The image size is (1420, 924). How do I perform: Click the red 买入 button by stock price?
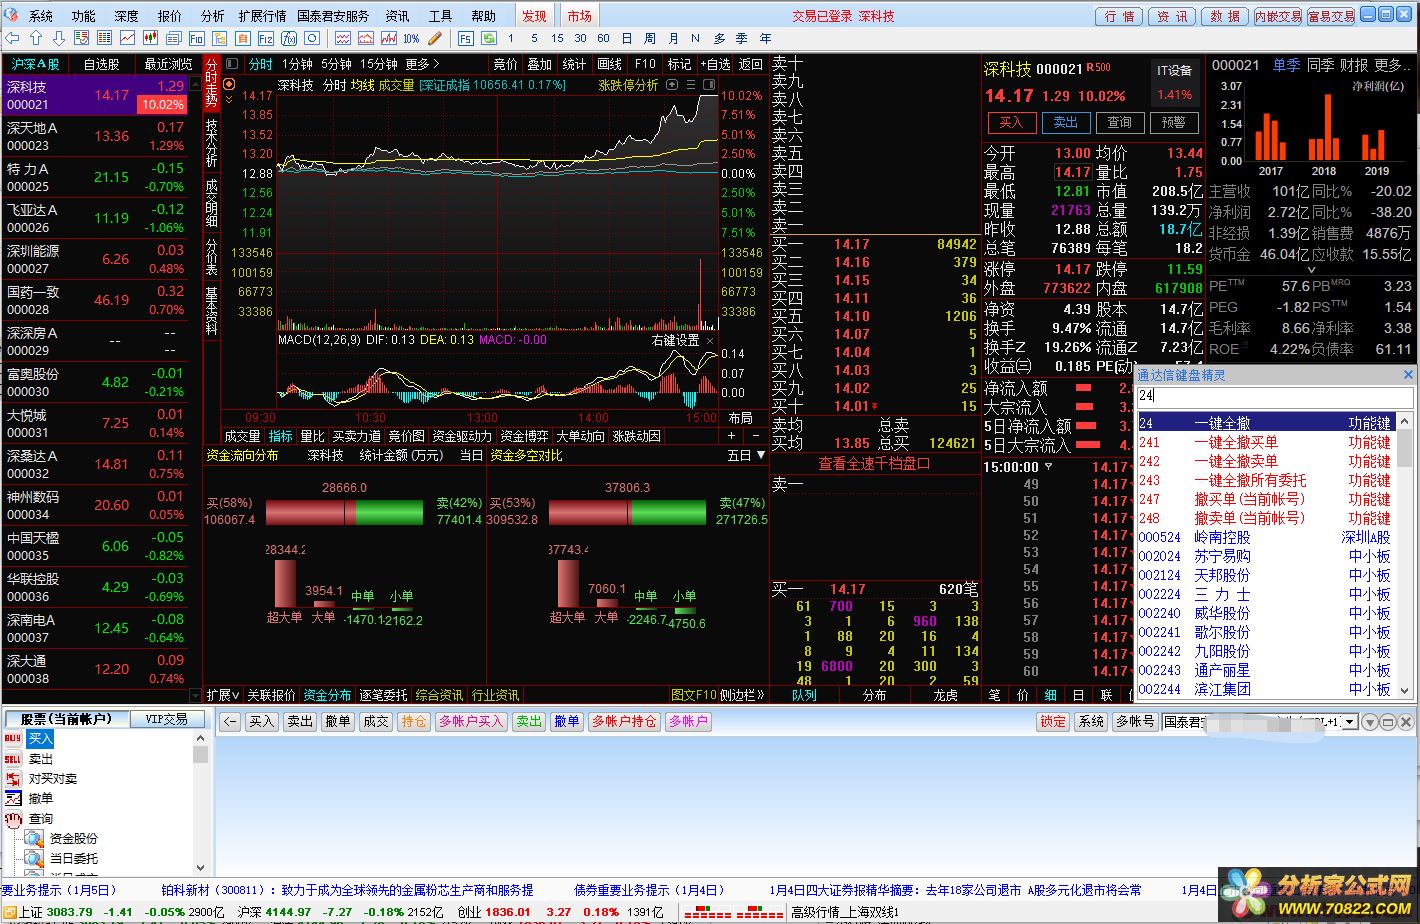click(x=1011, y=122)
